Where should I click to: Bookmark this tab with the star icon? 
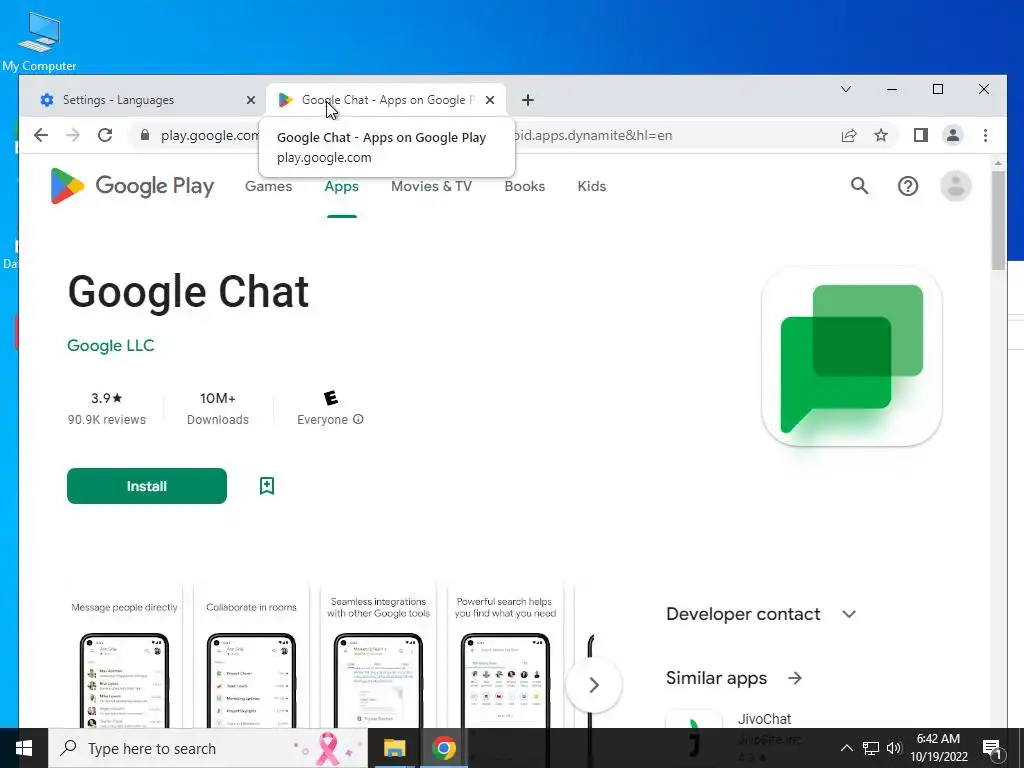pyautogui.click(x=881, y=135)
